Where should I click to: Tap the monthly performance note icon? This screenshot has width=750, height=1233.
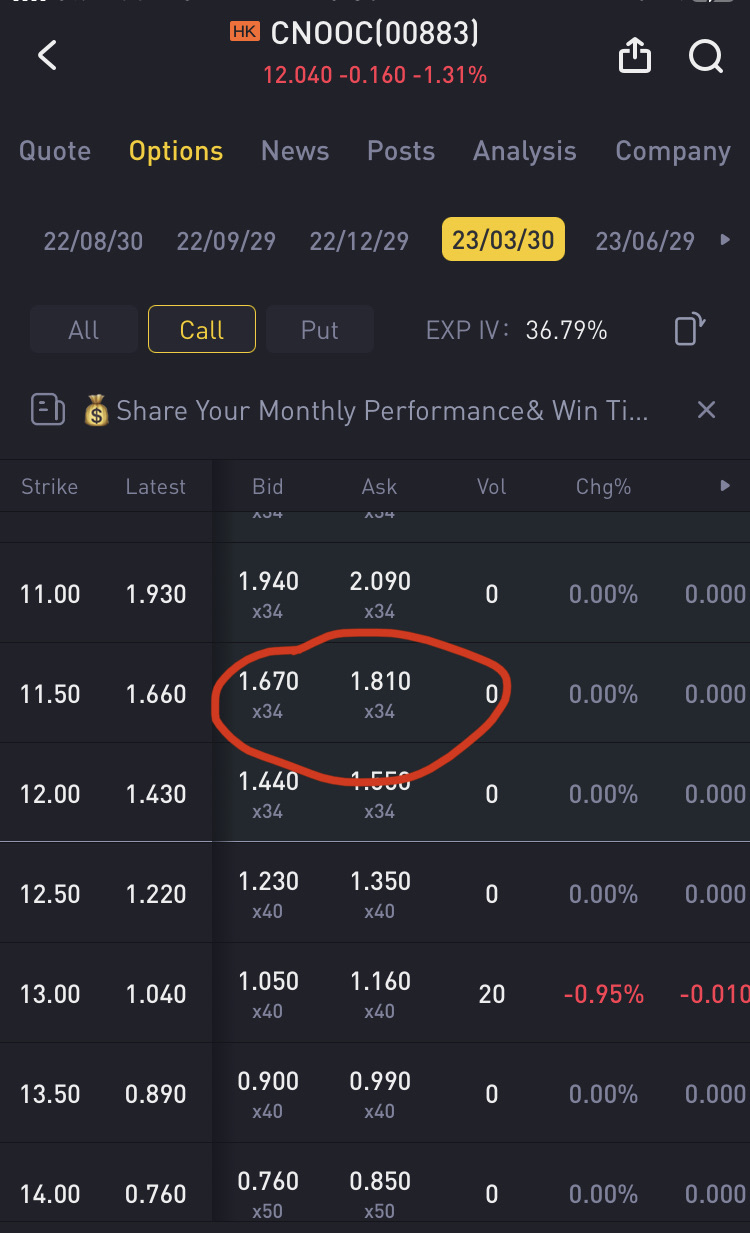coord(48,410)
